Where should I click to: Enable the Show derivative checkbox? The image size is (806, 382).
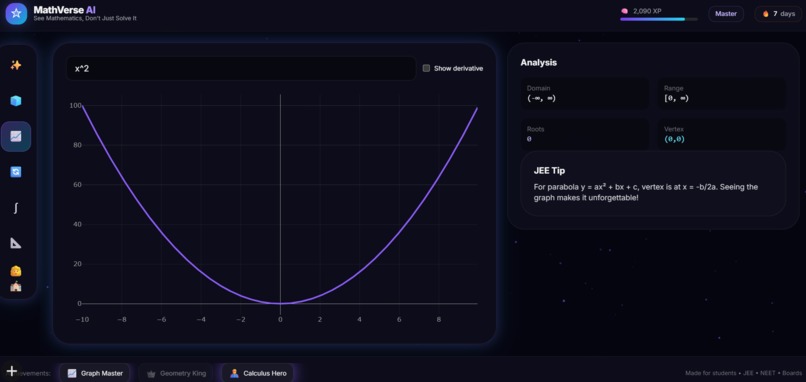(x=426, y=68)
